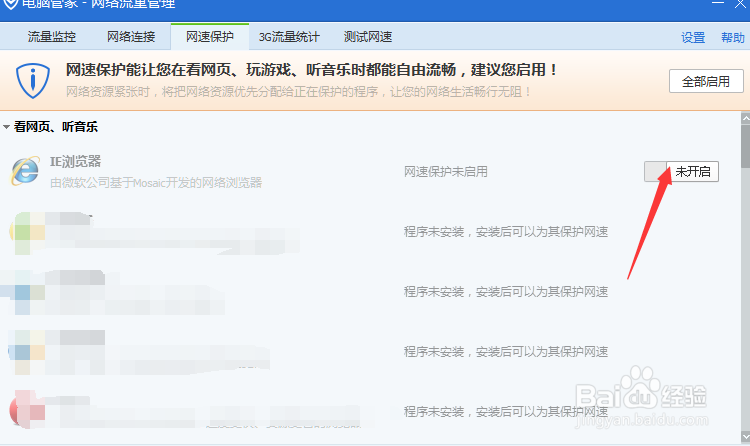Click the IE browser icon
This screenshot has height=446, width=750.
pos(25,171)
